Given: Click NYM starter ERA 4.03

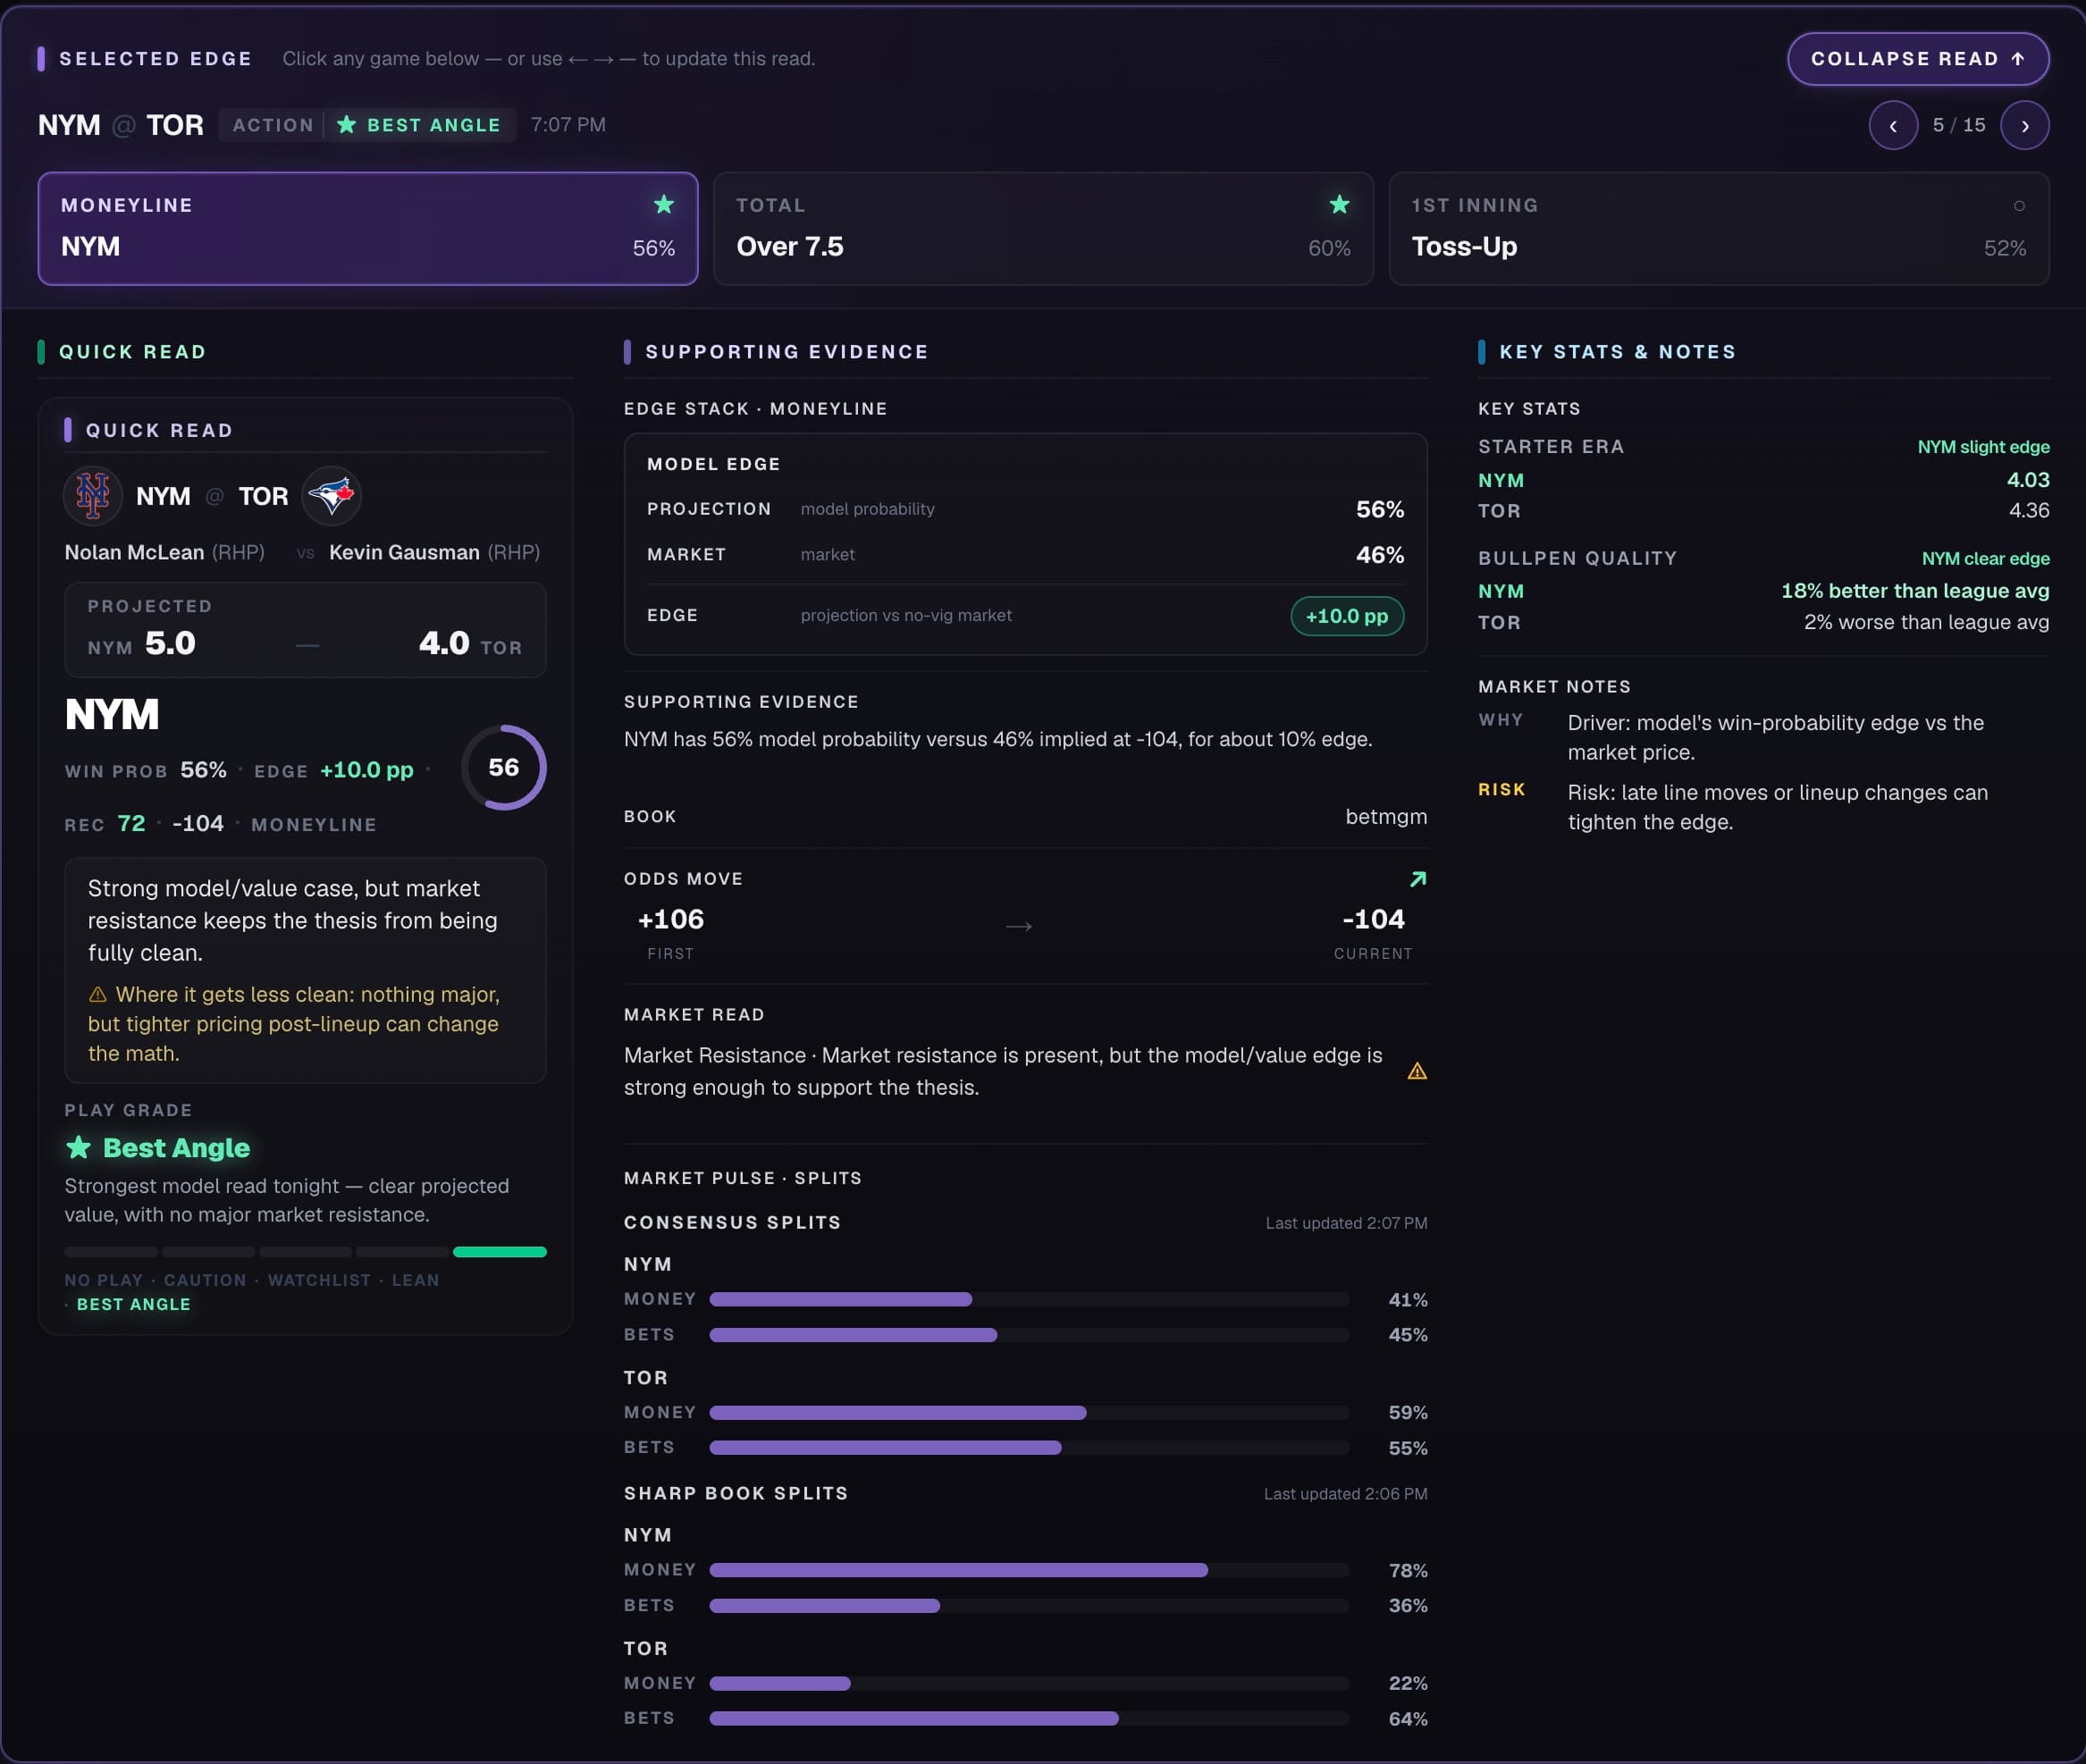Looking at the screenshot, I should click(x=2028, y=480).
